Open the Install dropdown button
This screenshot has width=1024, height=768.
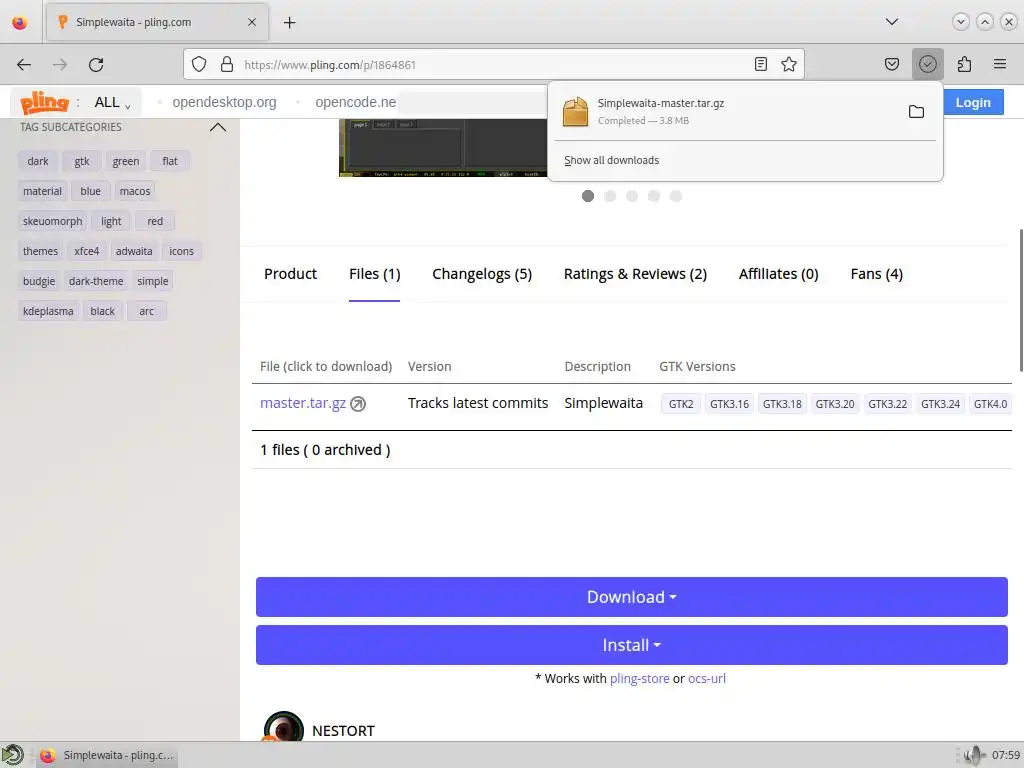coord(632,645)
